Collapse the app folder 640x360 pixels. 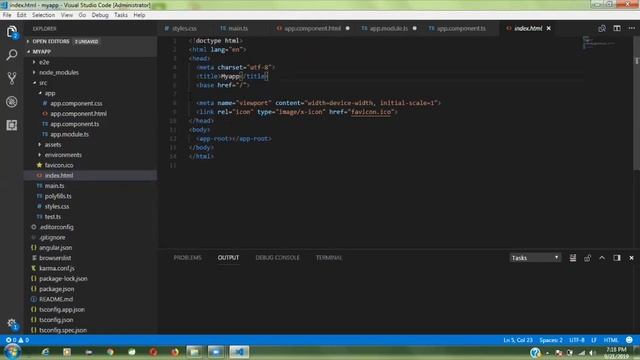pos(90,93)
